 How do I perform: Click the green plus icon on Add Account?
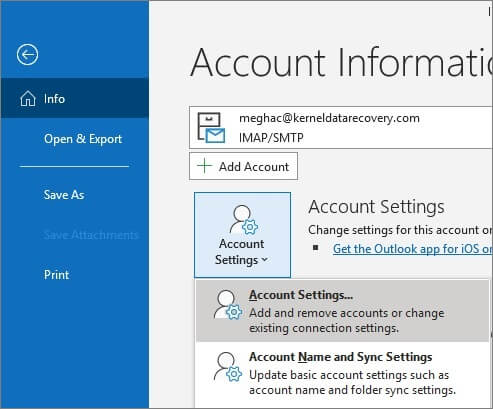tap(204, 166)
